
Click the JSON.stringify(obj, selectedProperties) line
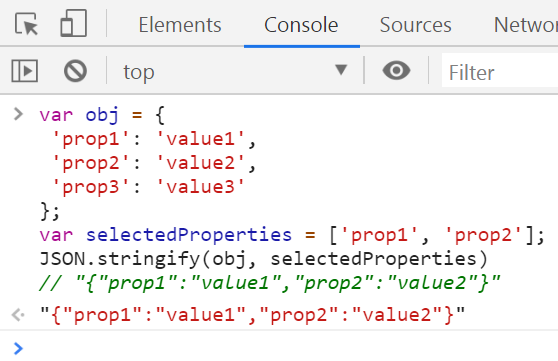(264, 259)
